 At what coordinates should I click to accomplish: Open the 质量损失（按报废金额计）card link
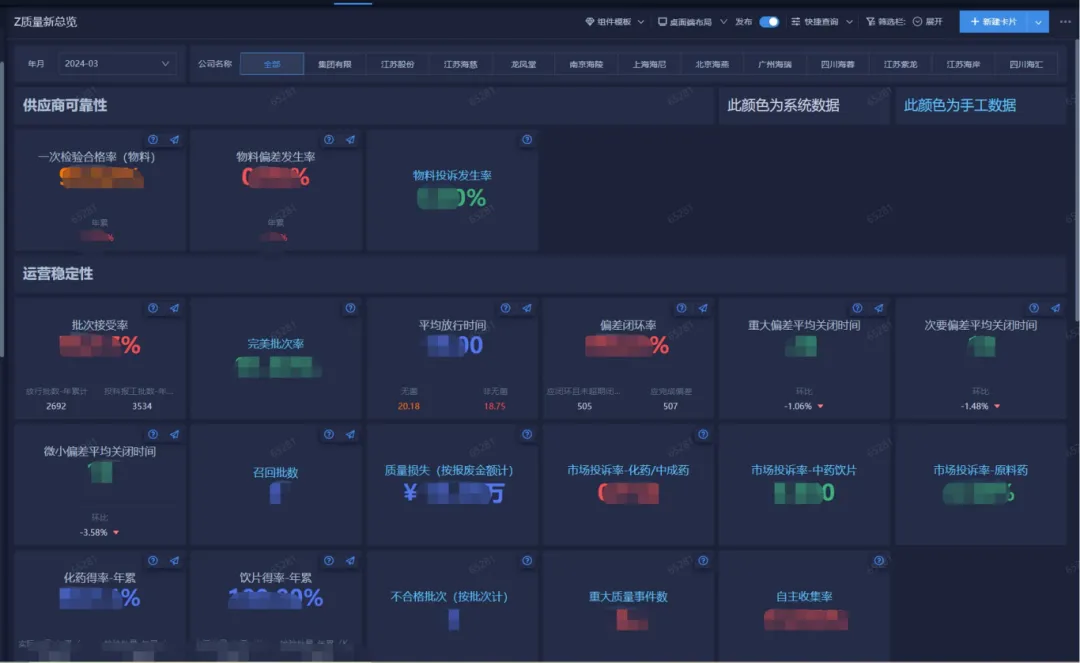point(449,470)
